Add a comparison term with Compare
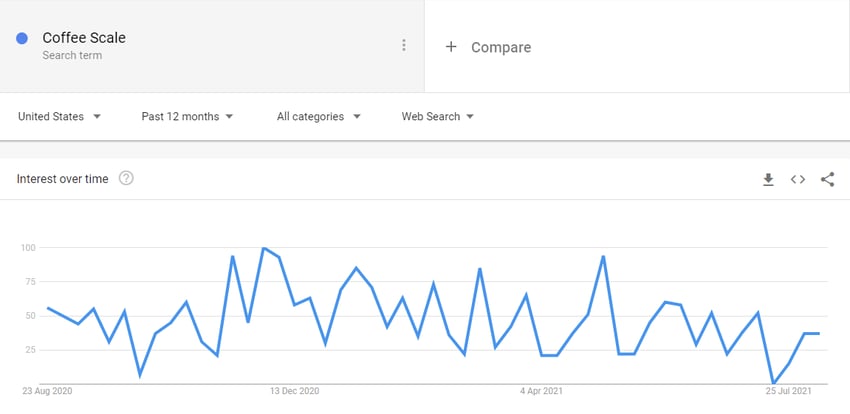 [501, 48]
